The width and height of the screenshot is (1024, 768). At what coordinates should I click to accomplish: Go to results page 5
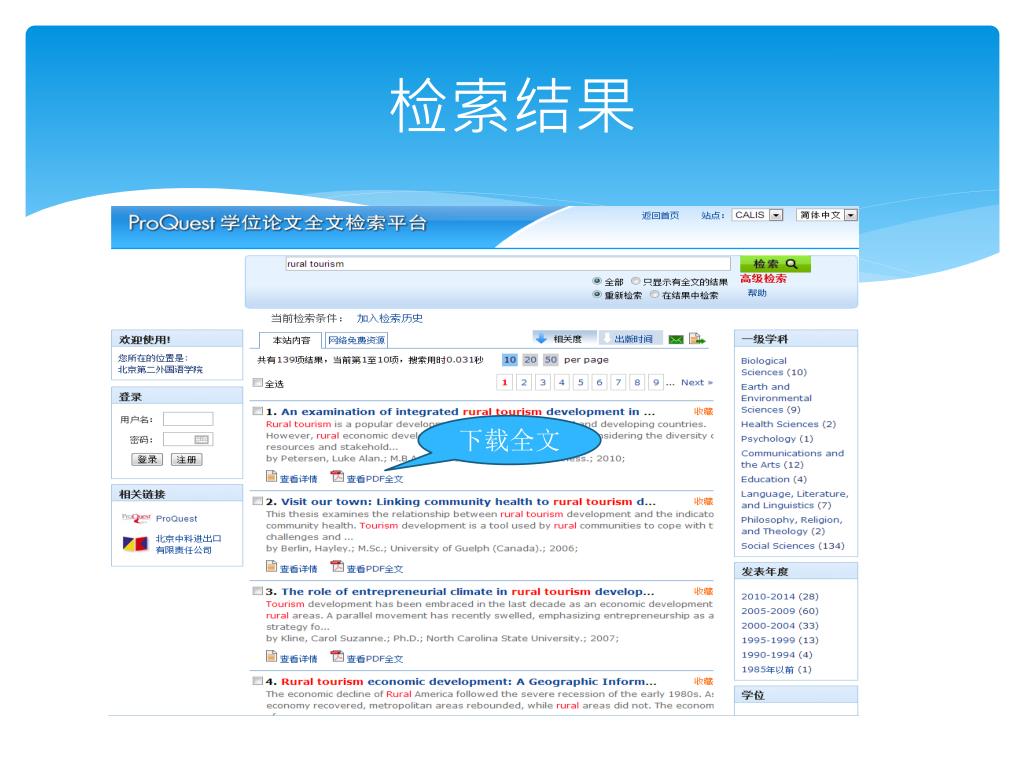point(581,382)
